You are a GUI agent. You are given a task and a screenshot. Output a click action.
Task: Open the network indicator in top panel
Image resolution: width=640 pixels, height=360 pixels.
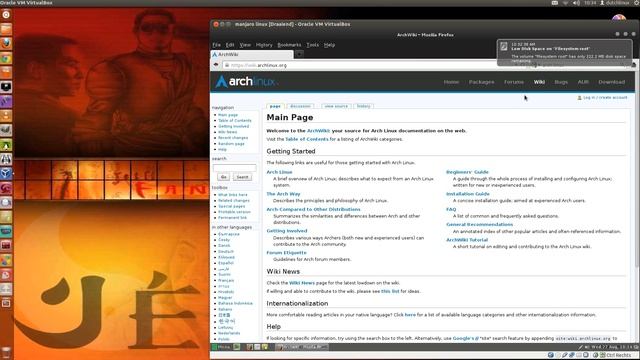click(x=565, y=3)
